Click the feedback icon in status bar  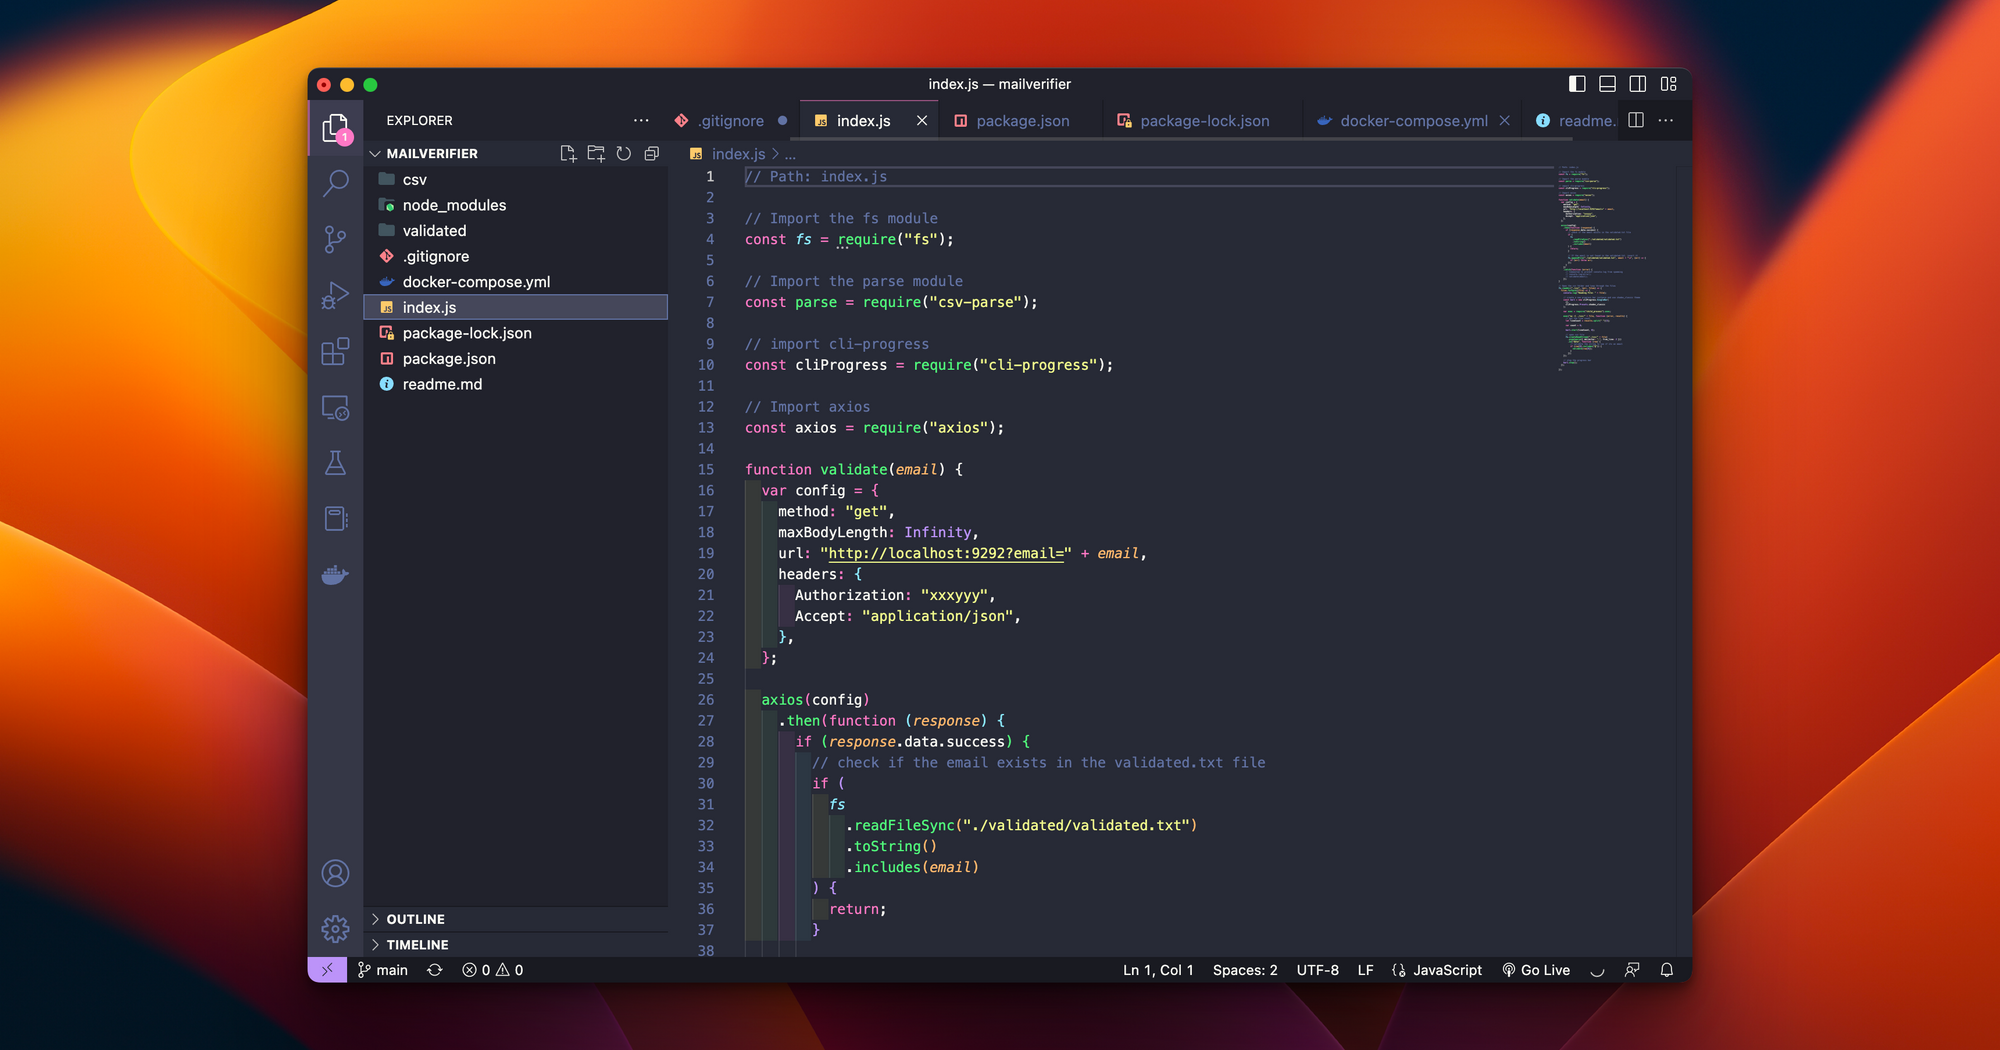(1632, 970)
